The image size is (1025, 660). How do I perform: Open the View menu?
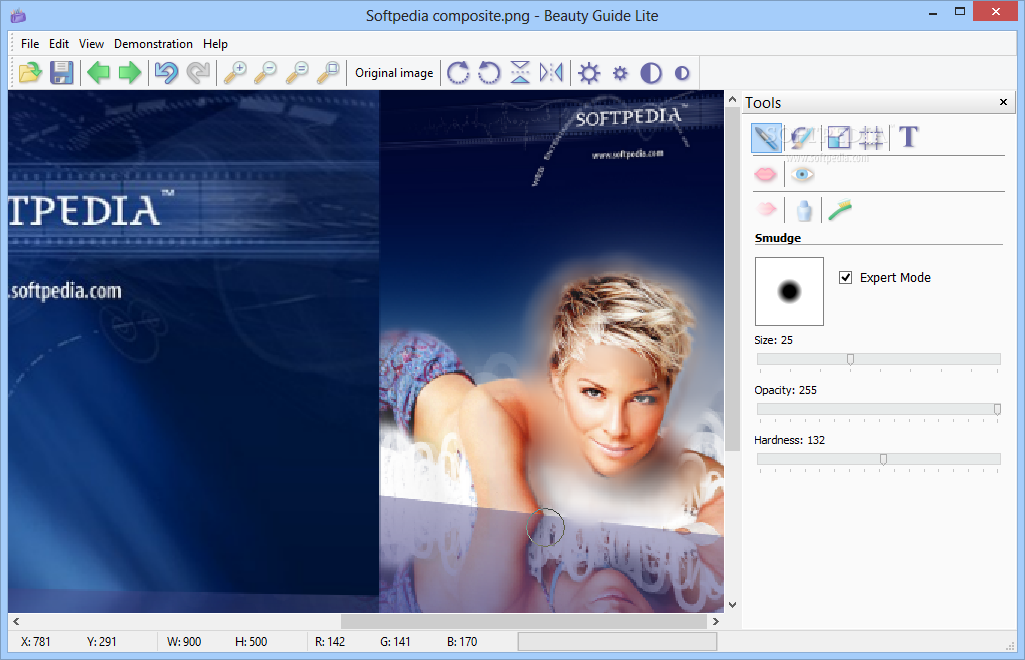click(x=92, y=44)
